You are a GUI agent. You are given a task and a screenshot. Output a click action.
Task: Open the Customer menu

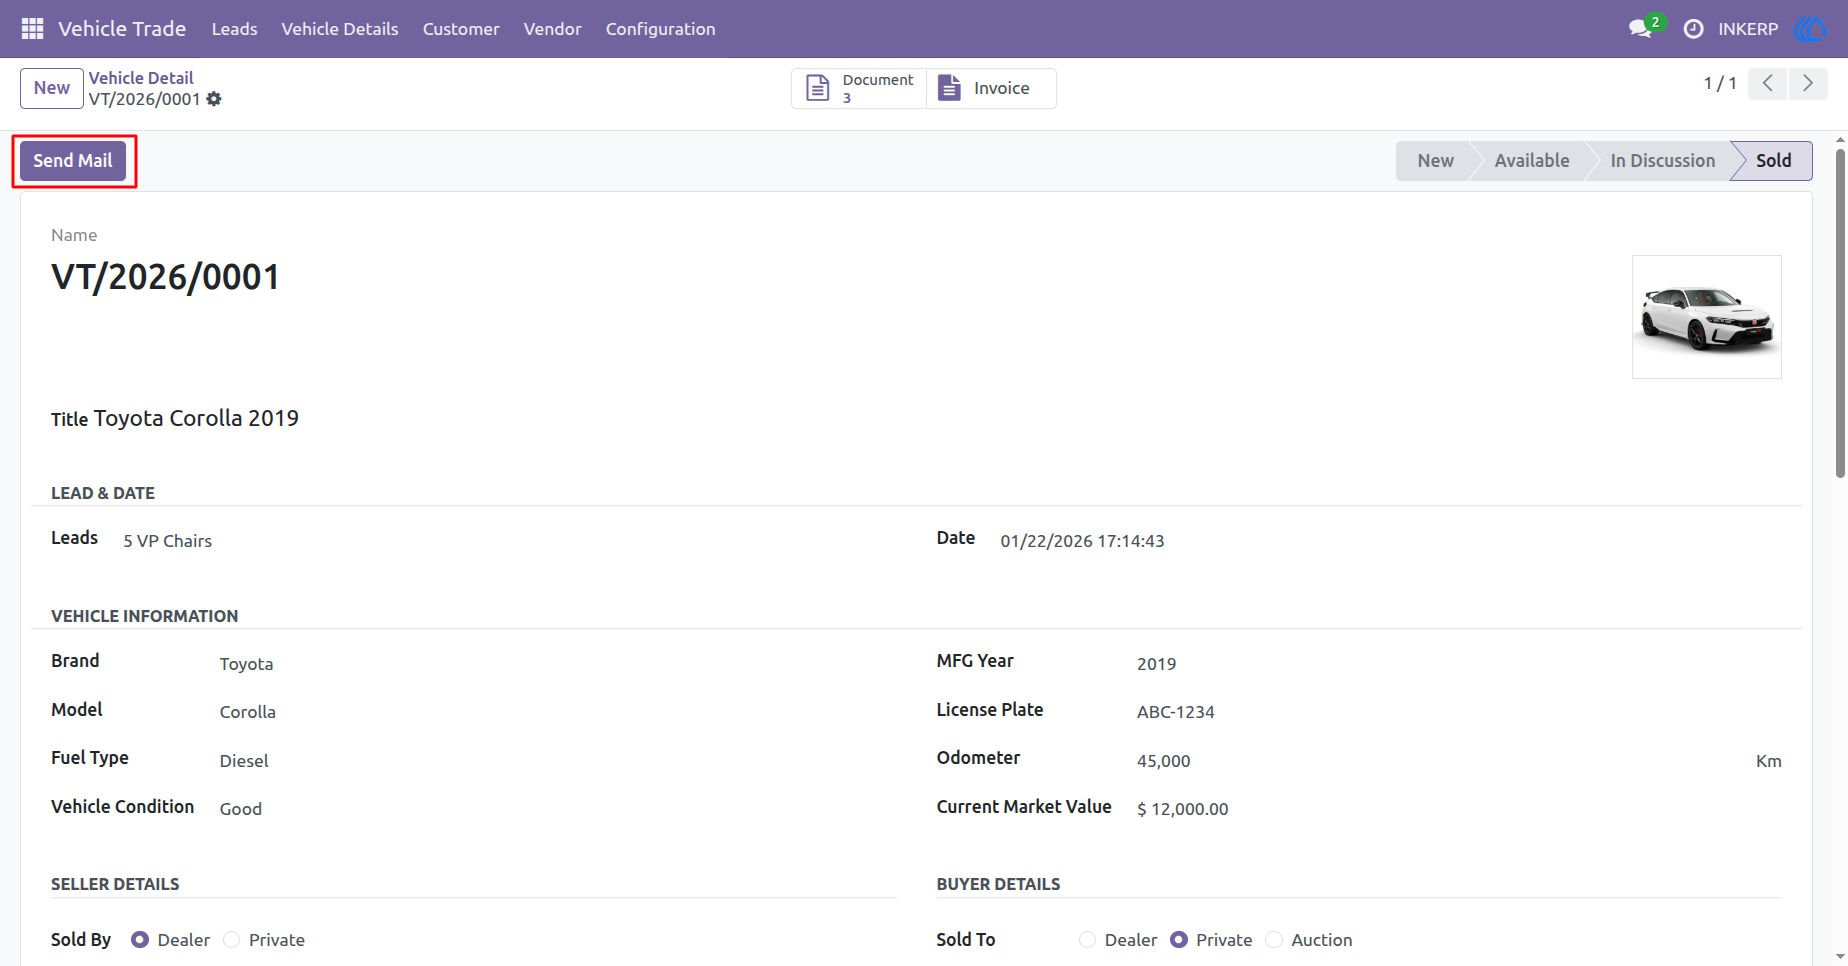coord(461,29)
